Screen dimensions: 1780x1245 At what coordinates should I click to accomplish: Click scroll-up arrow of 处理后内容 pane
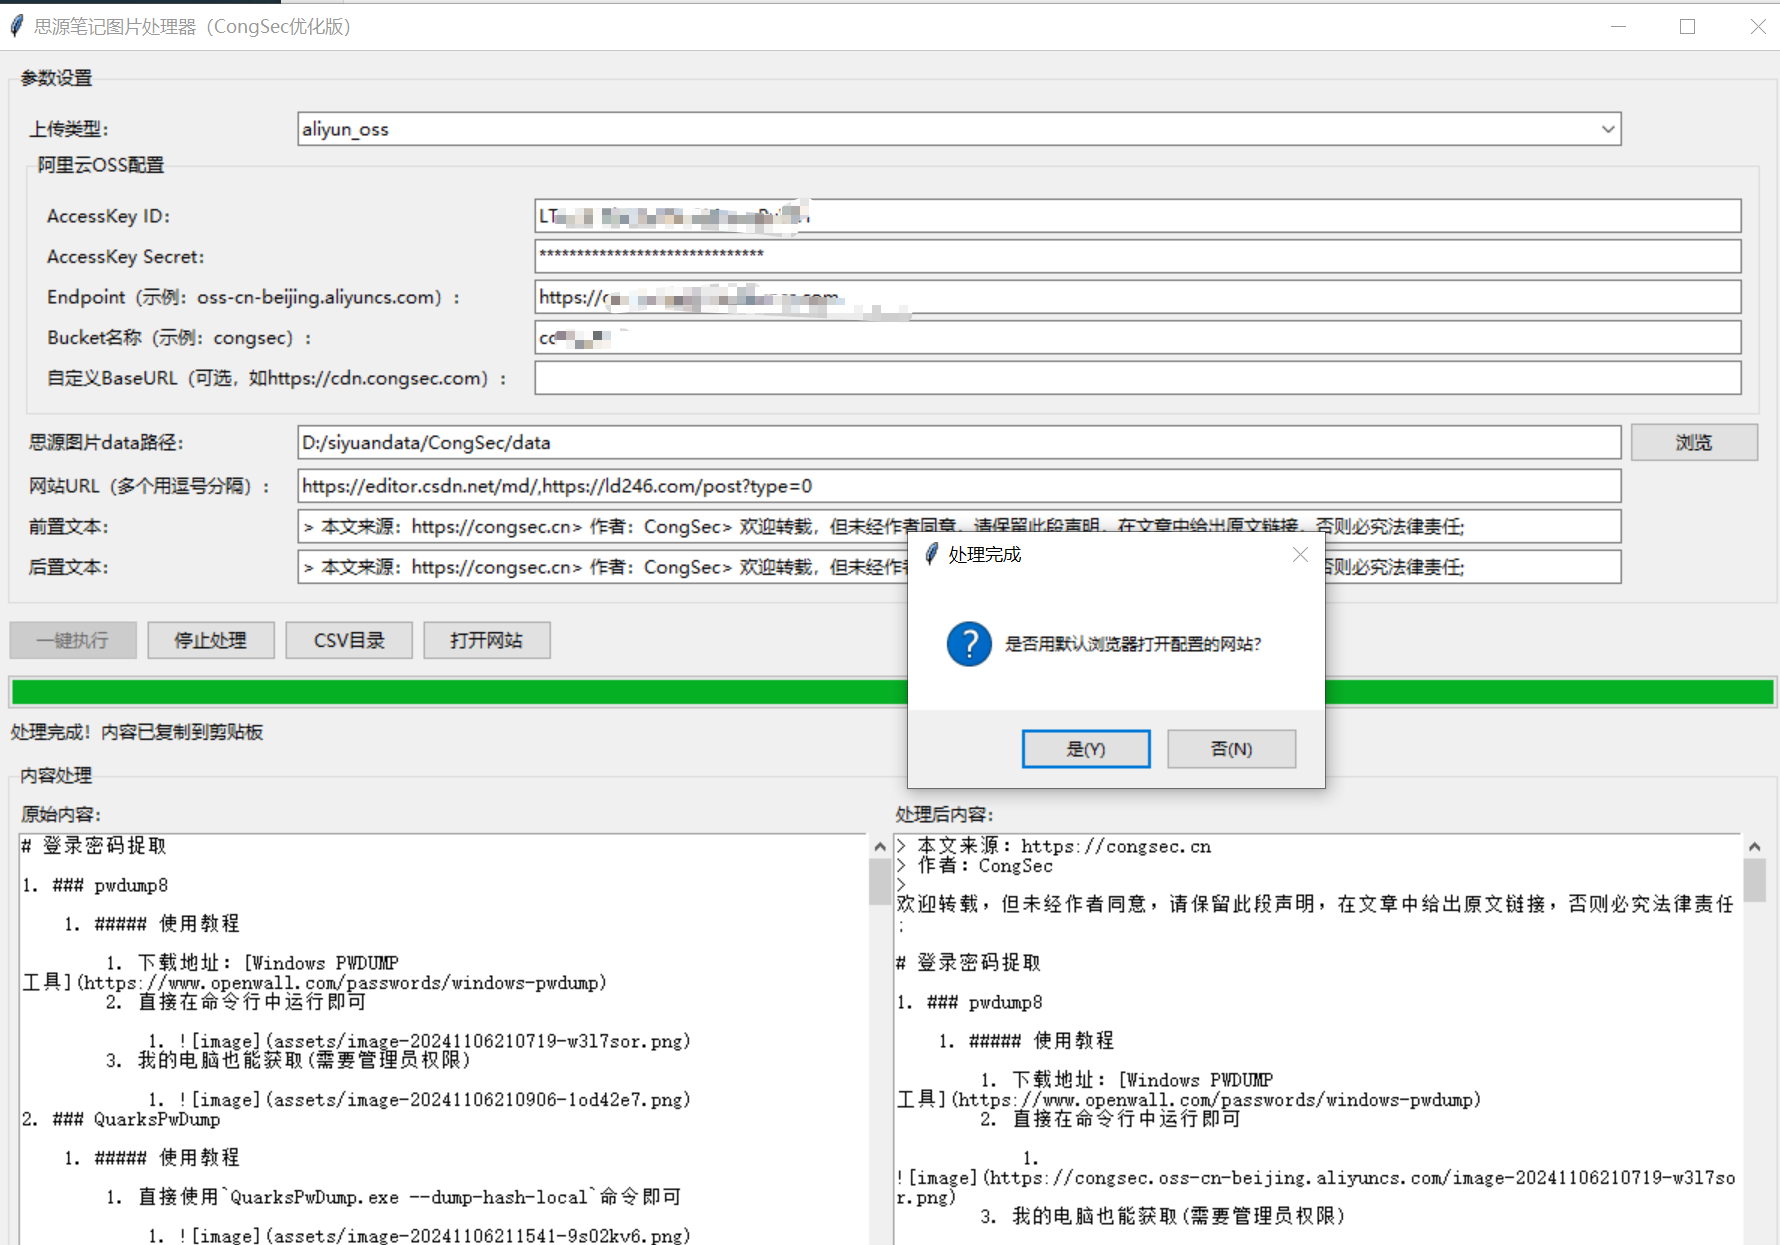pyautogui.click(x=1754, y=847)
